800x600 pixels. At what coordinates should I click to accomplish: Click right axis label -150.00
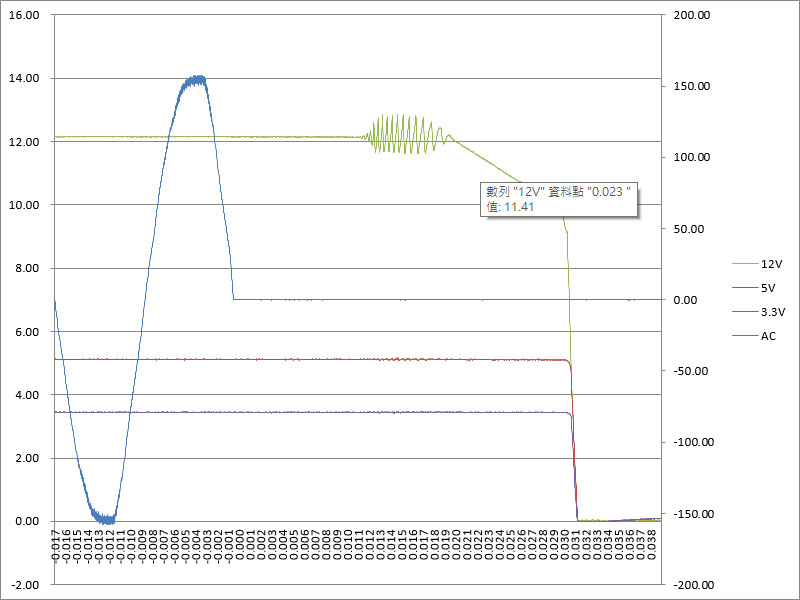click(693, 514)
